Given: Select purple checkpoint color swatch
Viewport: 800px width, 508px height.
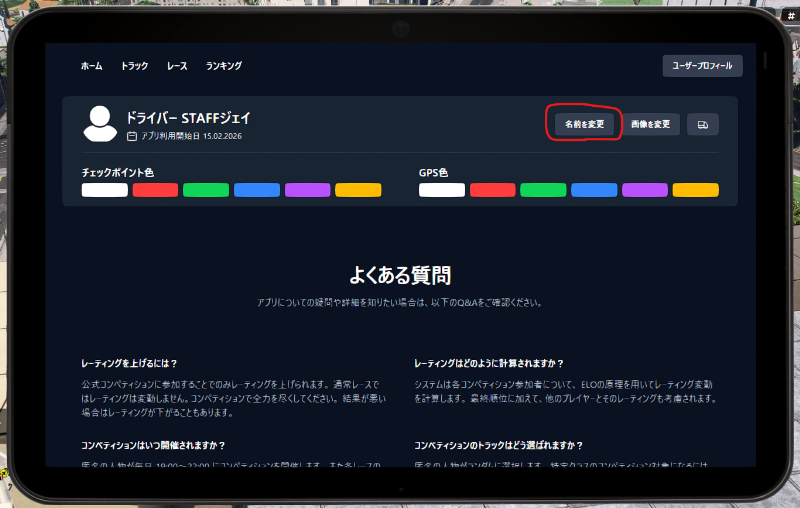Looking at the screenshot, I should click(308, 190).
